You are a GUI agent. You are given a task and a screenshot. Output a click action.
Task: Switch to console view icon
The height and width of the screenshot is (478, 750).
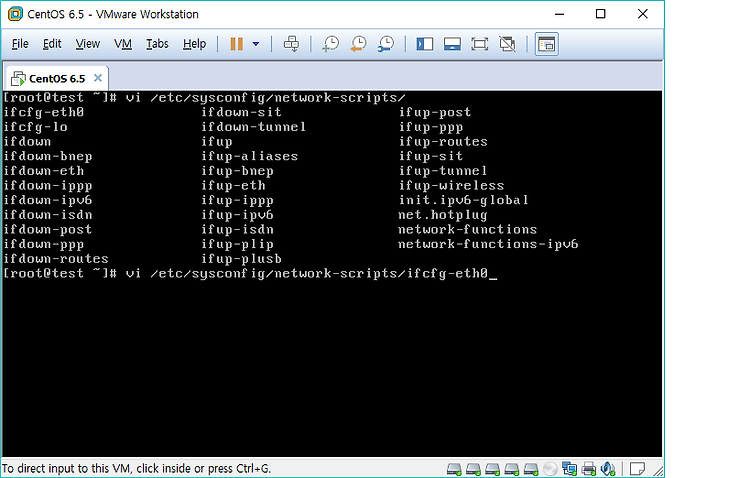coord(546,44)
